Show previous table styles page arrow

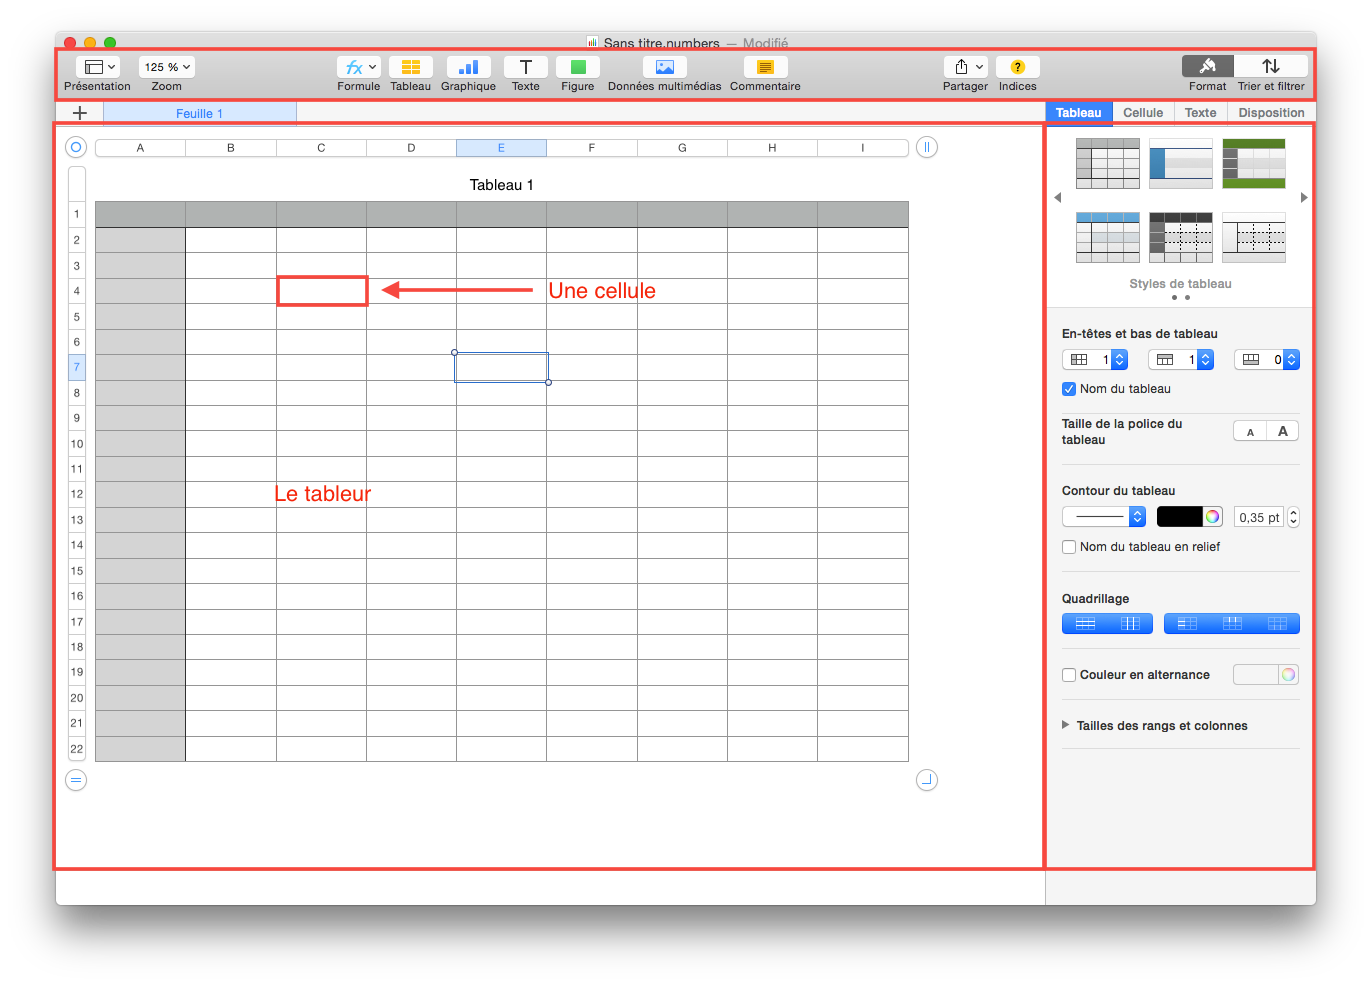tap(1058, 198)
